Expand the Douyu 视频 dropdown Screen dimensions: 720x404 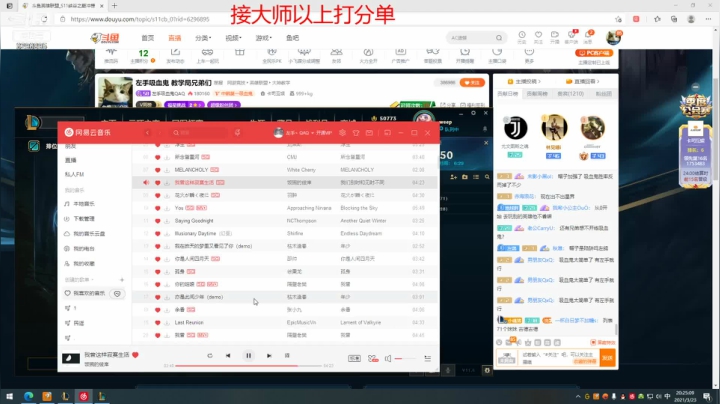click(x=233, y=38)
